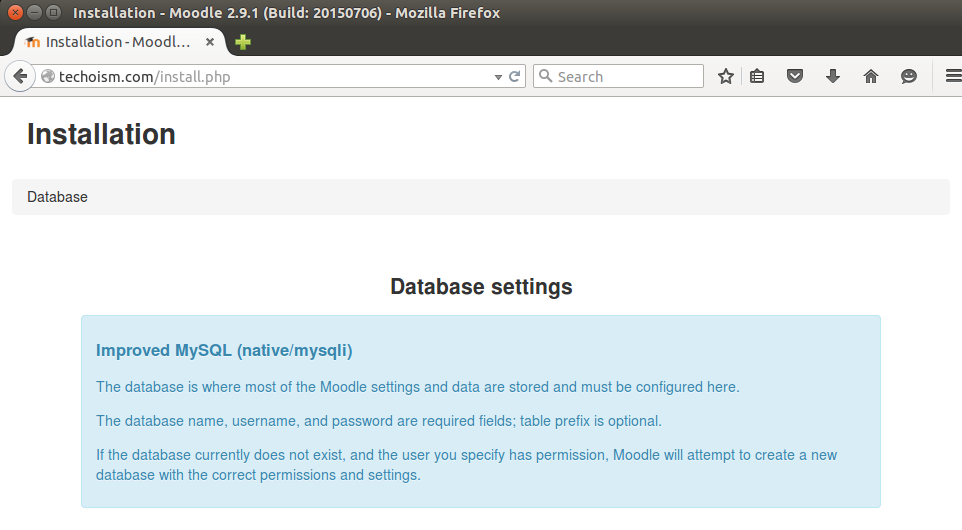Image resolution: width=962 pixels, height=530 pixels.
Task: Open the Pocket icon in toolbar
Action: 795,77
